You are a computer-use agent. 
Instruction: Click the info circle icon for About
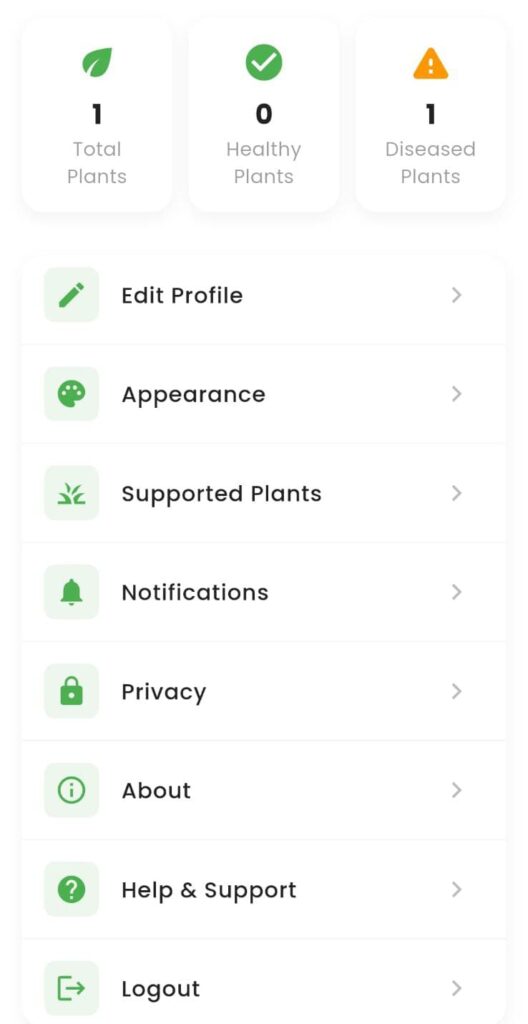[71, 790]
